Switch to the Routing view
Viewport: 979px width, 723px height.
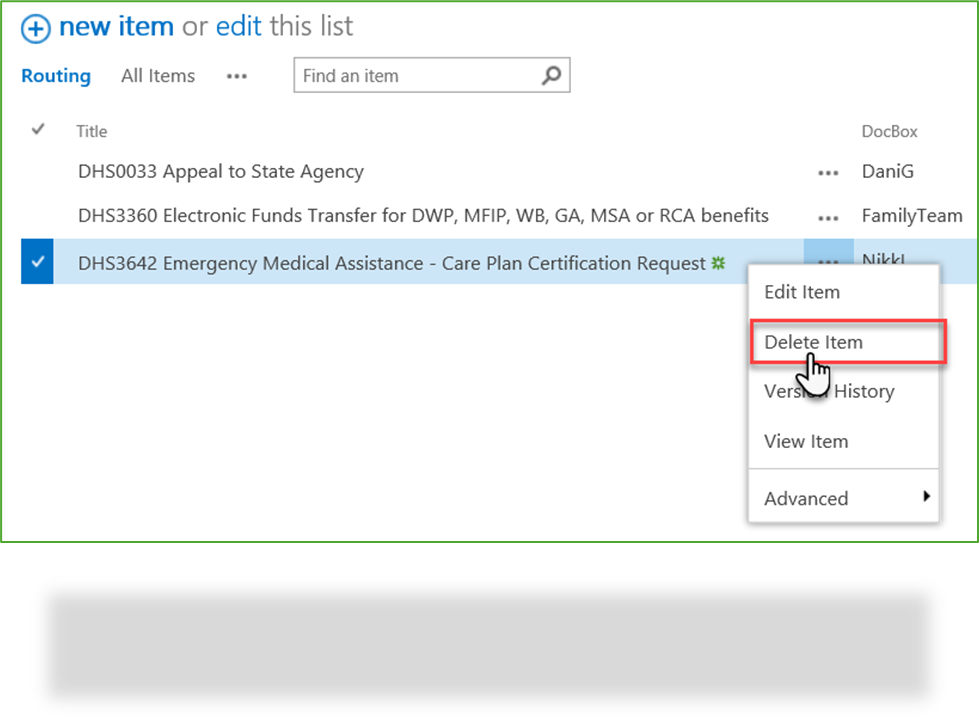56,76
